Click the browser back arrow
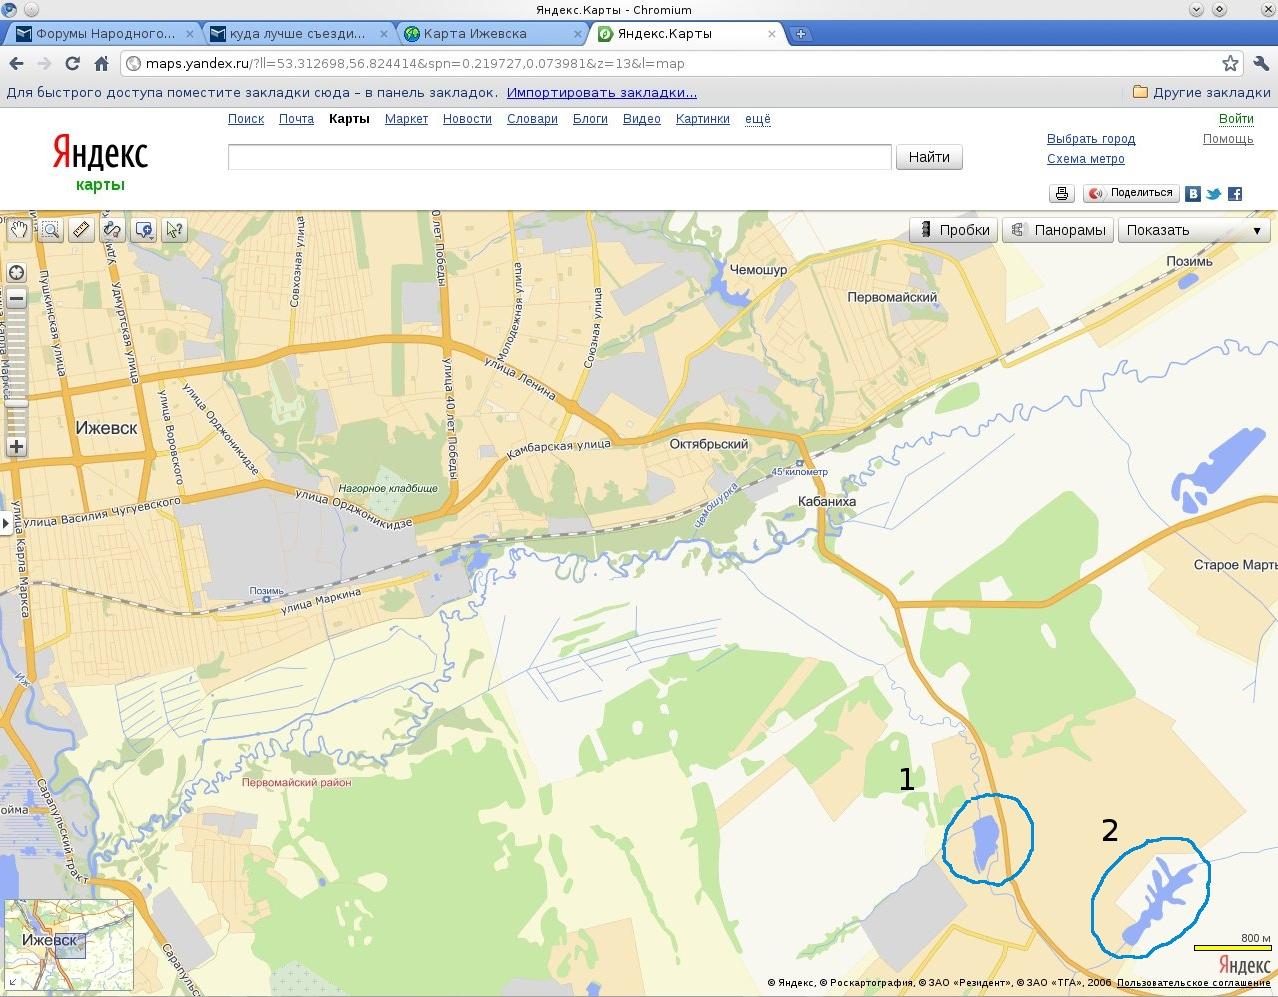This screenshot has width=1278, height=997. (15, 63)
